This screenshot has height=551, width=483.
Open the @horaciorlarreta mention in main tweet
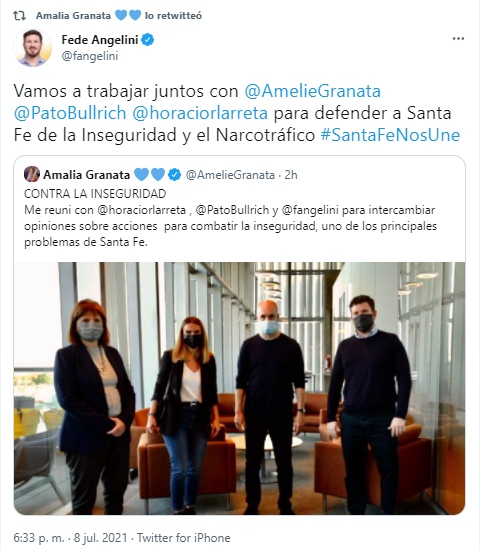point(200,113)
